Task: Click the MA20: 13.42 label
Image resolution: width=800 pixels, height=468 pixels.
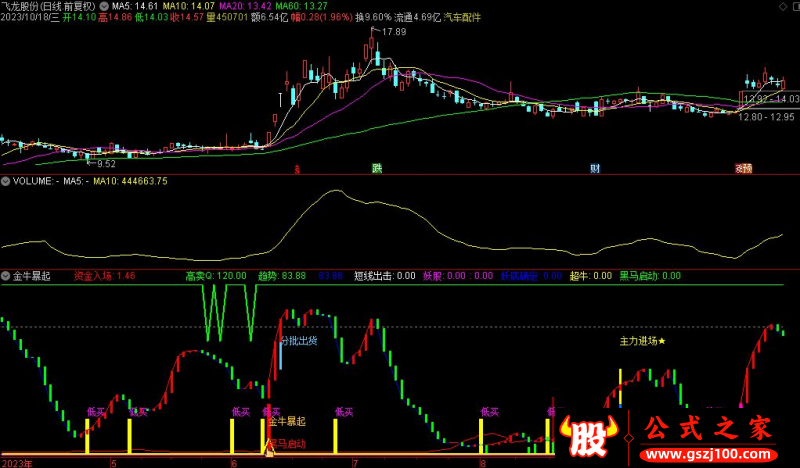Action: pyautogui.click(x=245, y=7)
